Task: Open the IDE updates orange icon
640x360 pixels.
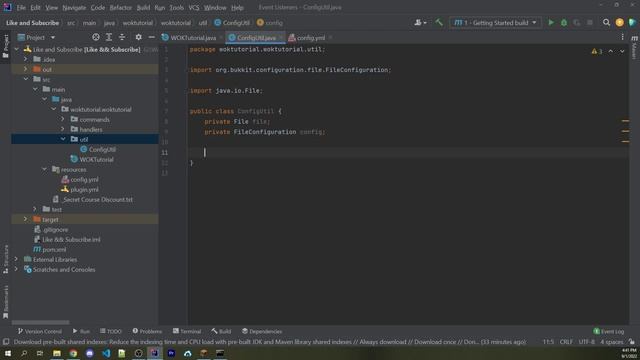Action: click(619, 23)
